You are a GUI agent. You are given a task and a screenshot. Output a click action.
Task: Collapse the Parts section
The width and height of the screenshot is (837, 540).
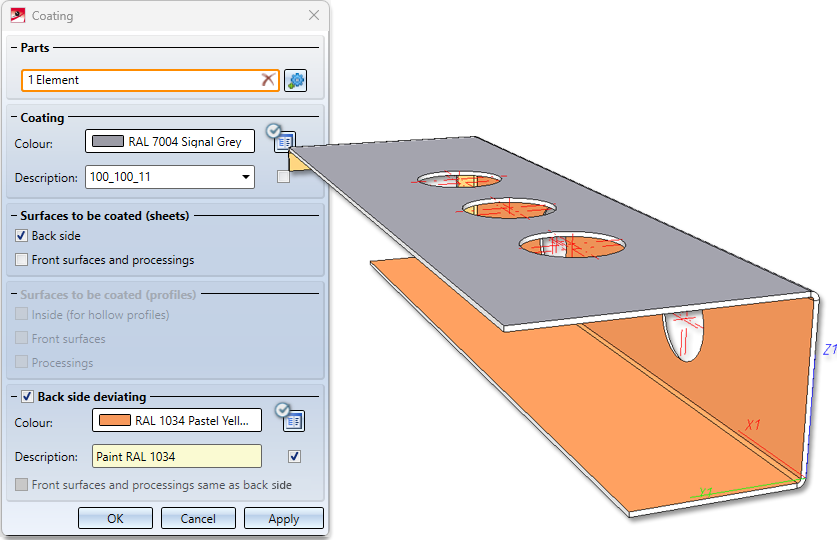(14, 47)
